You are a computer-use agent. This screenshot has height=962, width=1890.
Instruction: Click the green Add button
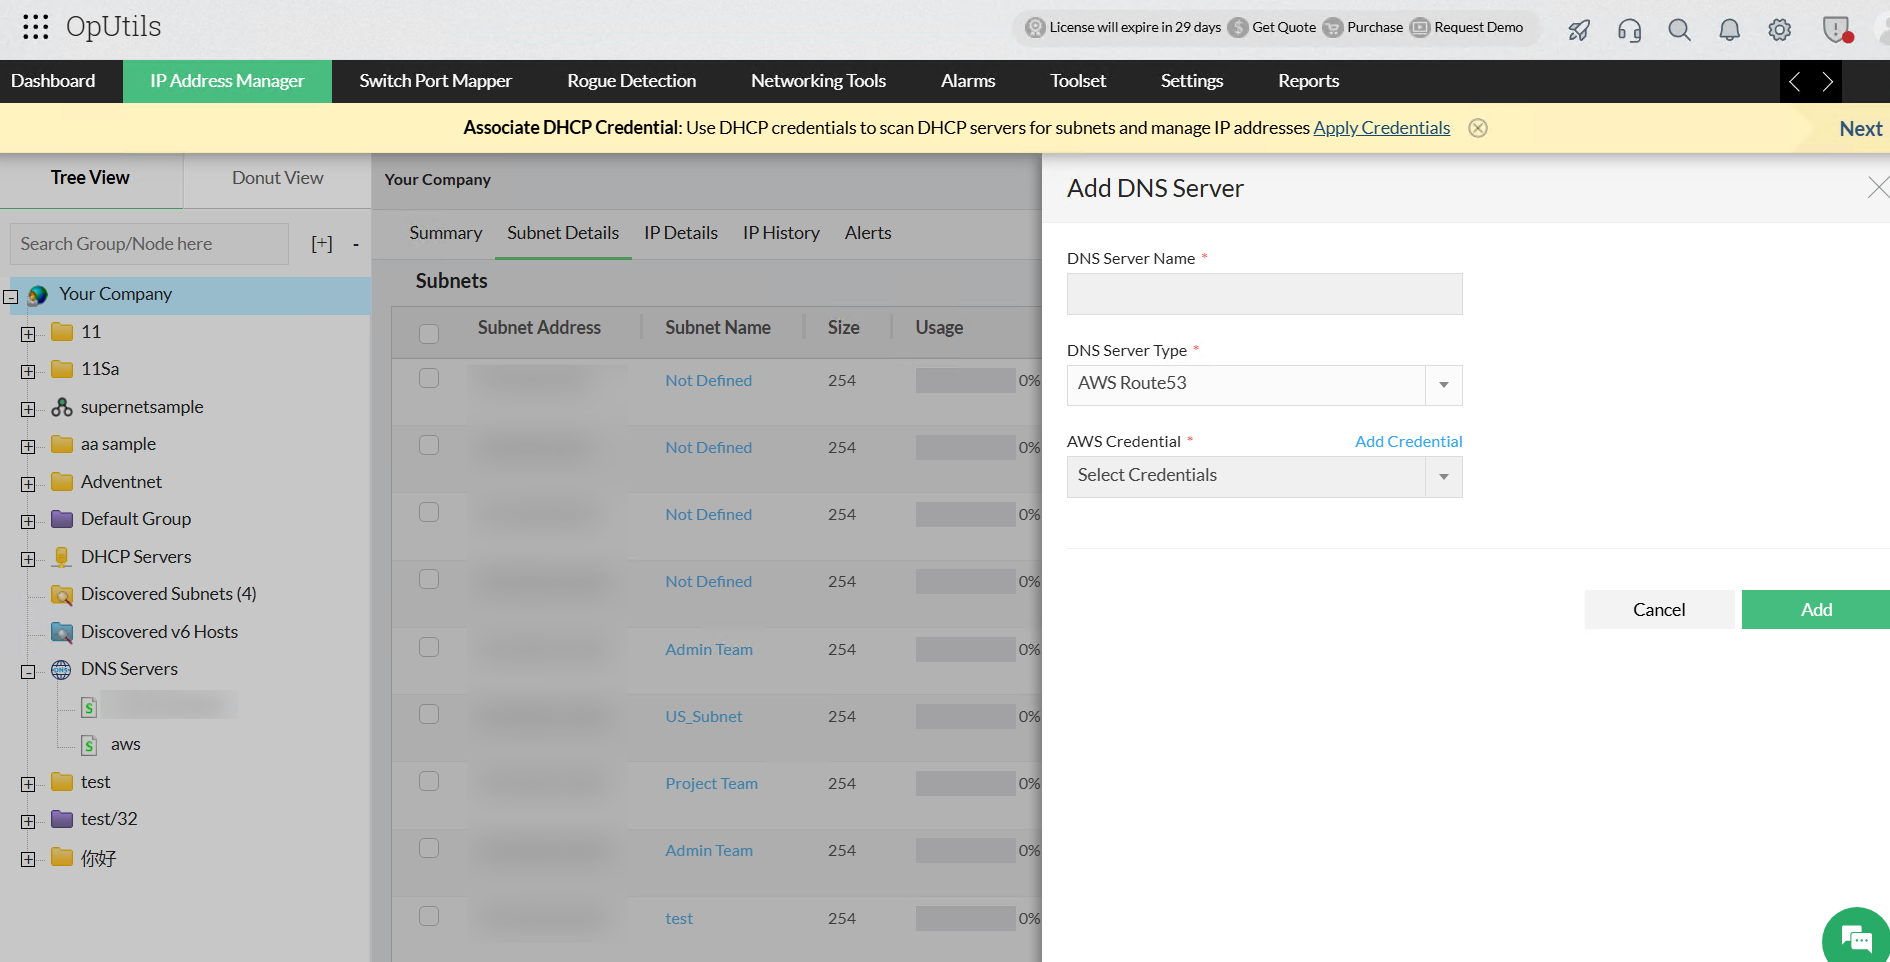click(1816, 610)
